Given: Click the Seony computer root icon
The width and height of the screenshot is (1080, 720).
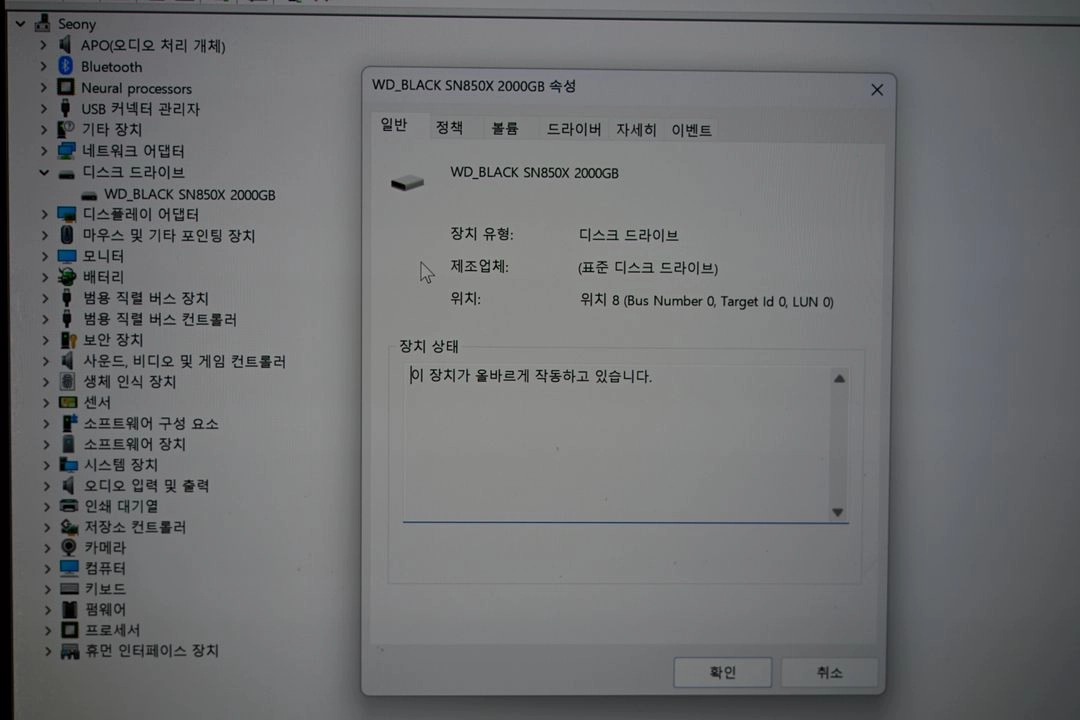Looking at the screenshot, I should [43, 23].
